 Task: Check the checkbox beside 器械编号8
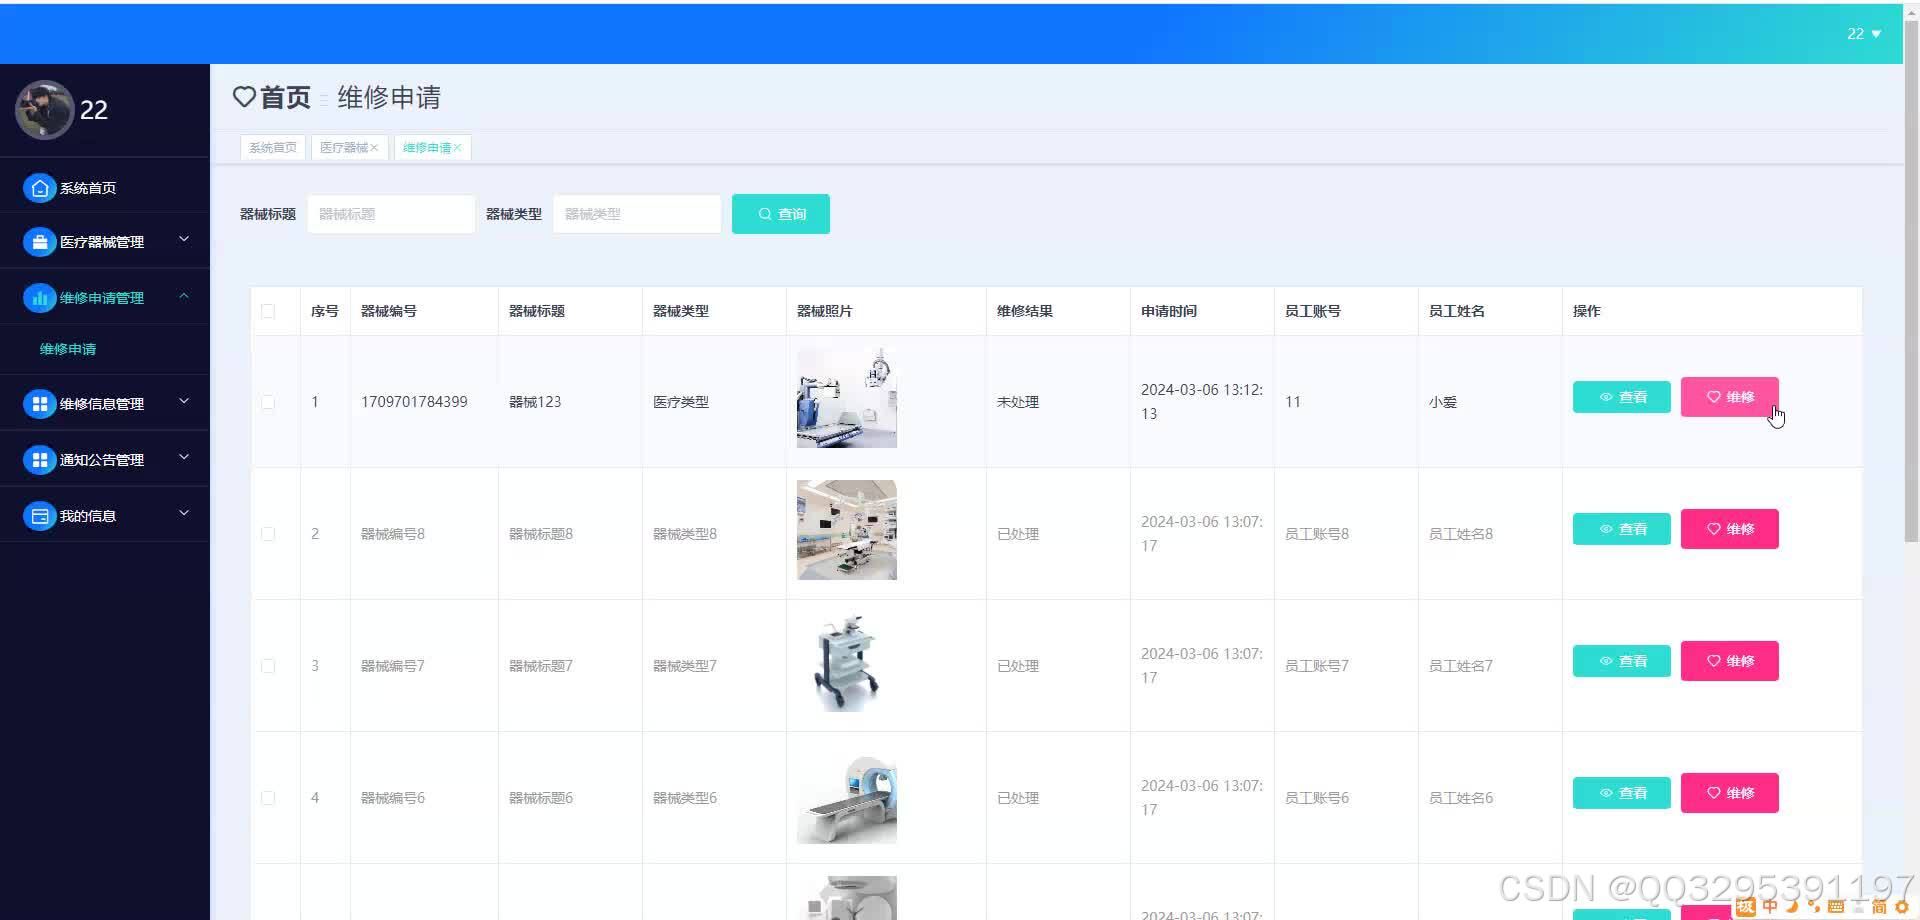point(267,533)
